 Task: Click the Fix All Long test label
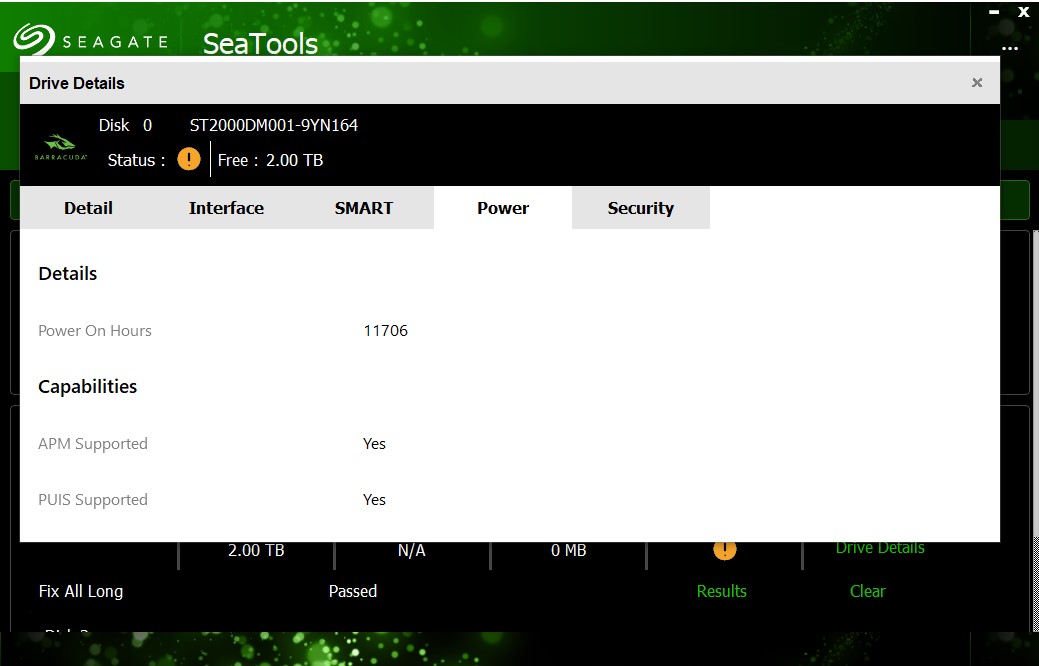[x=81, y=591]
